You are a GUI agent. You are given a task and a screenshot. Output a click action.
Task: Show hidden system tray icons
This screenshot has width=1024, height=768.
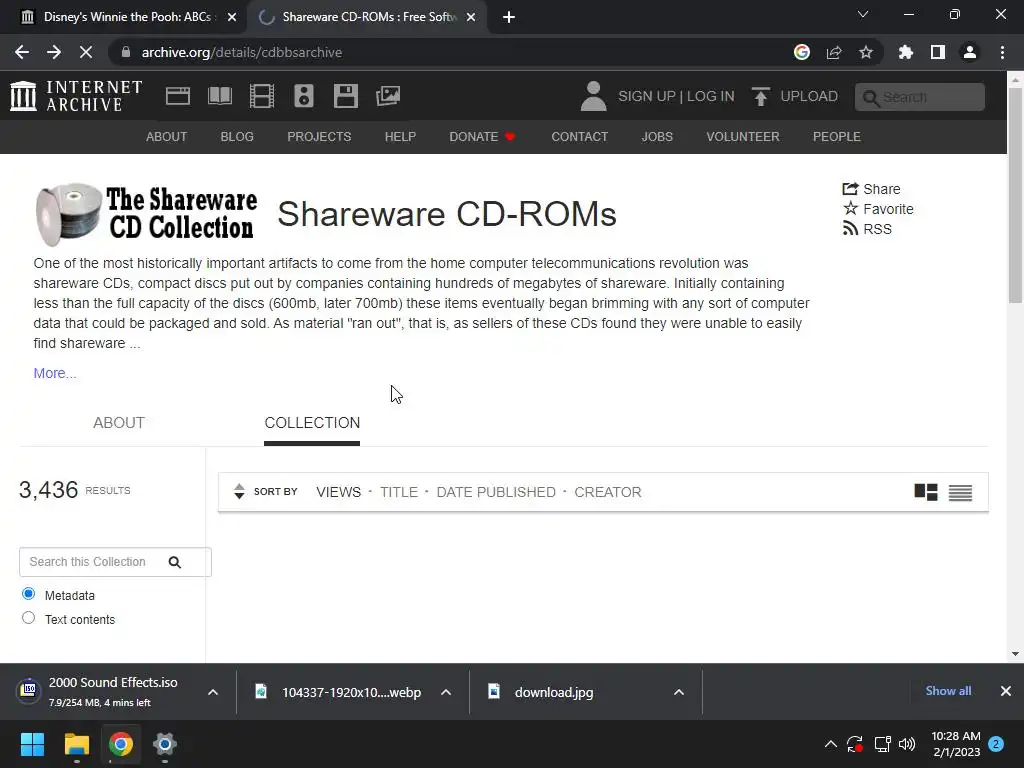(x=831, y=744)
